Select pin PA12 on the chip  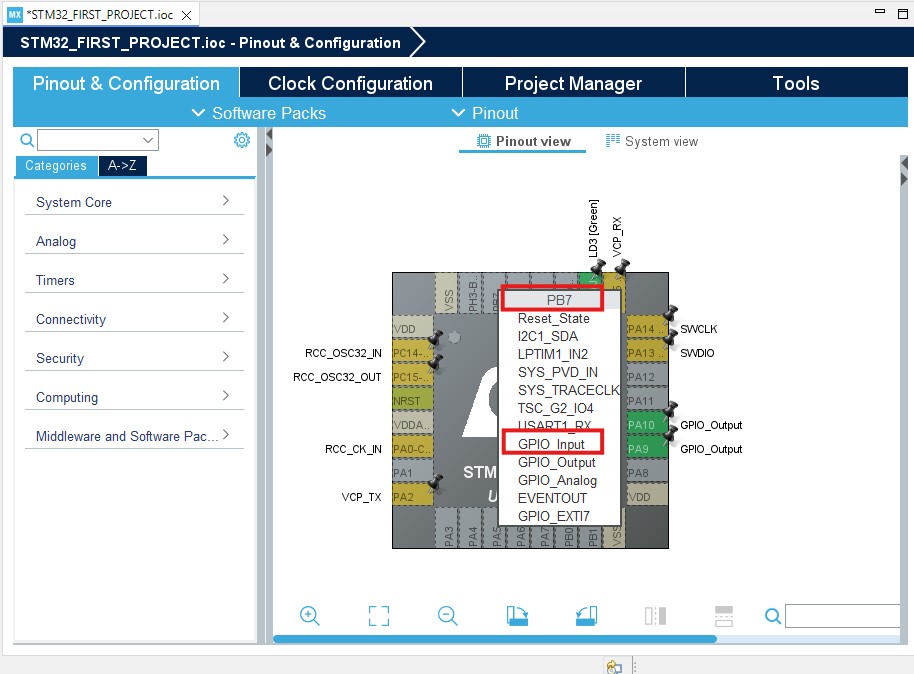(646, 377)
